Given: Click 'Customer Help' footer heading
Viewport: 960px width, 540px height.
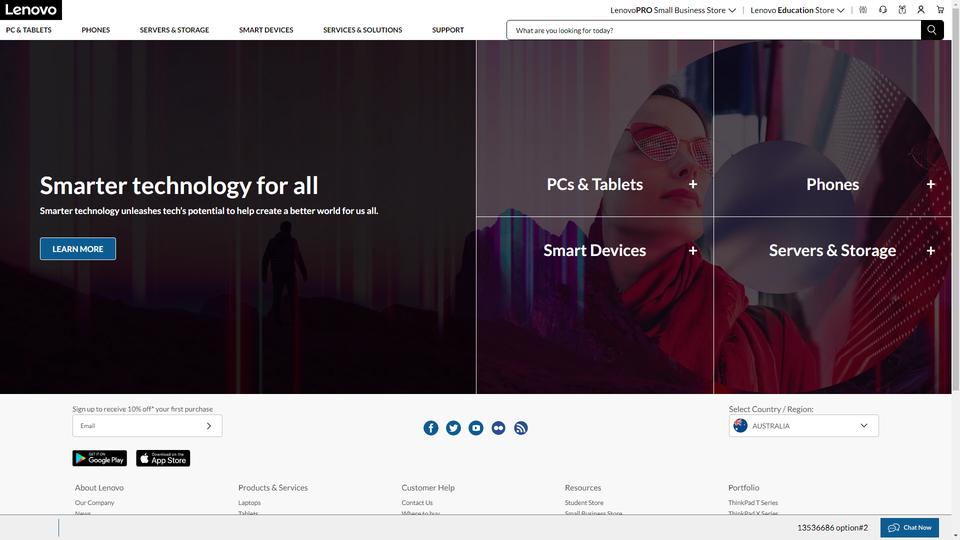Looking at the screenshot, I should click(428, 488).
